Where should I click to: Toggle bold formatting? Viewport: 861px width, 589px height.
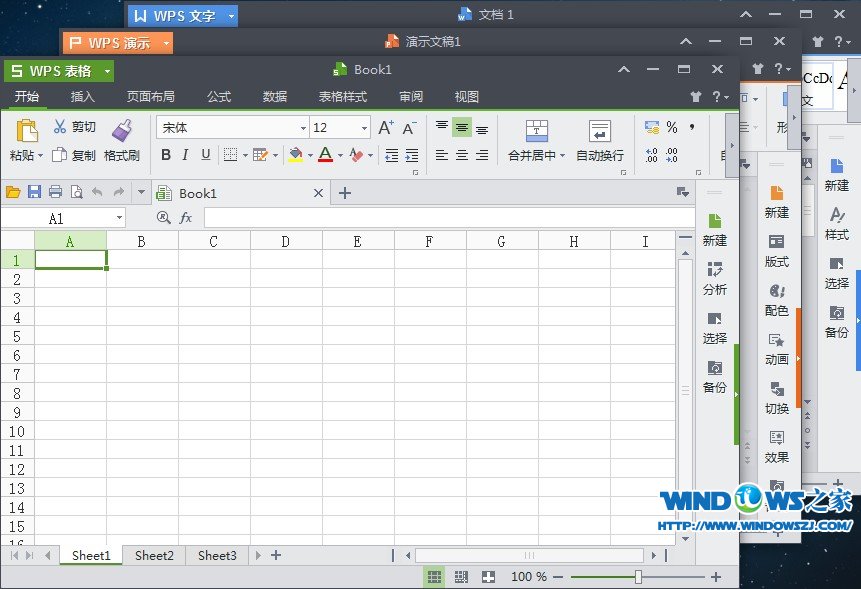[x=166, y=155]
